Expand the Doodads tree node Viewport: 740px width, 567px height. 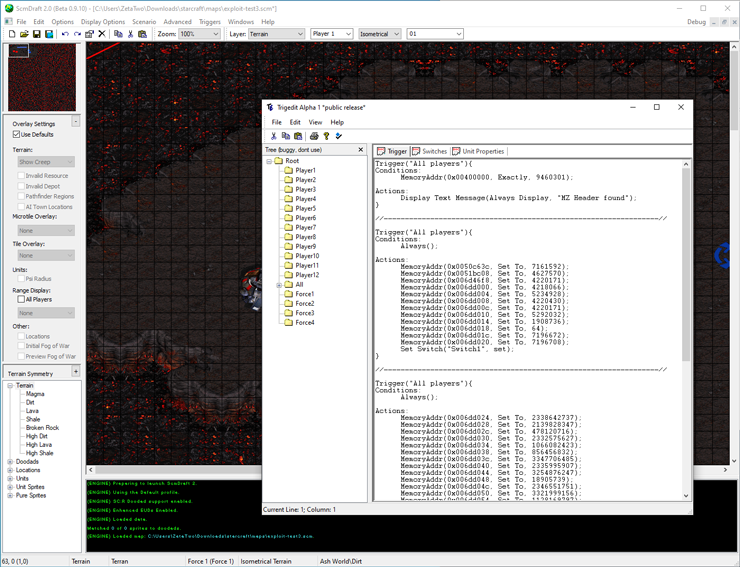[10, 461]
